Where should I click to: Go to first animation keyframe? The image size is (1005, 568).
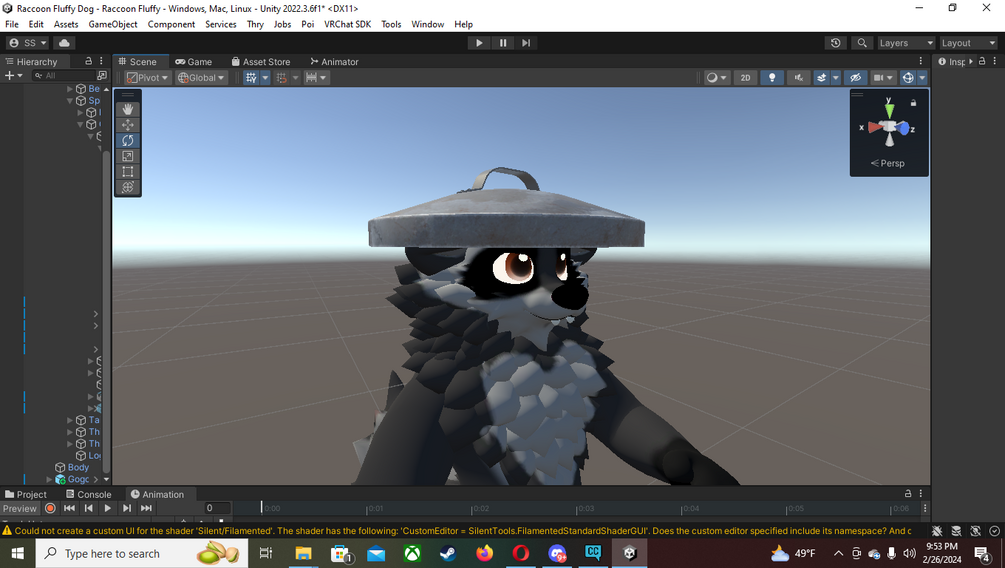click(x=69, y=508)
